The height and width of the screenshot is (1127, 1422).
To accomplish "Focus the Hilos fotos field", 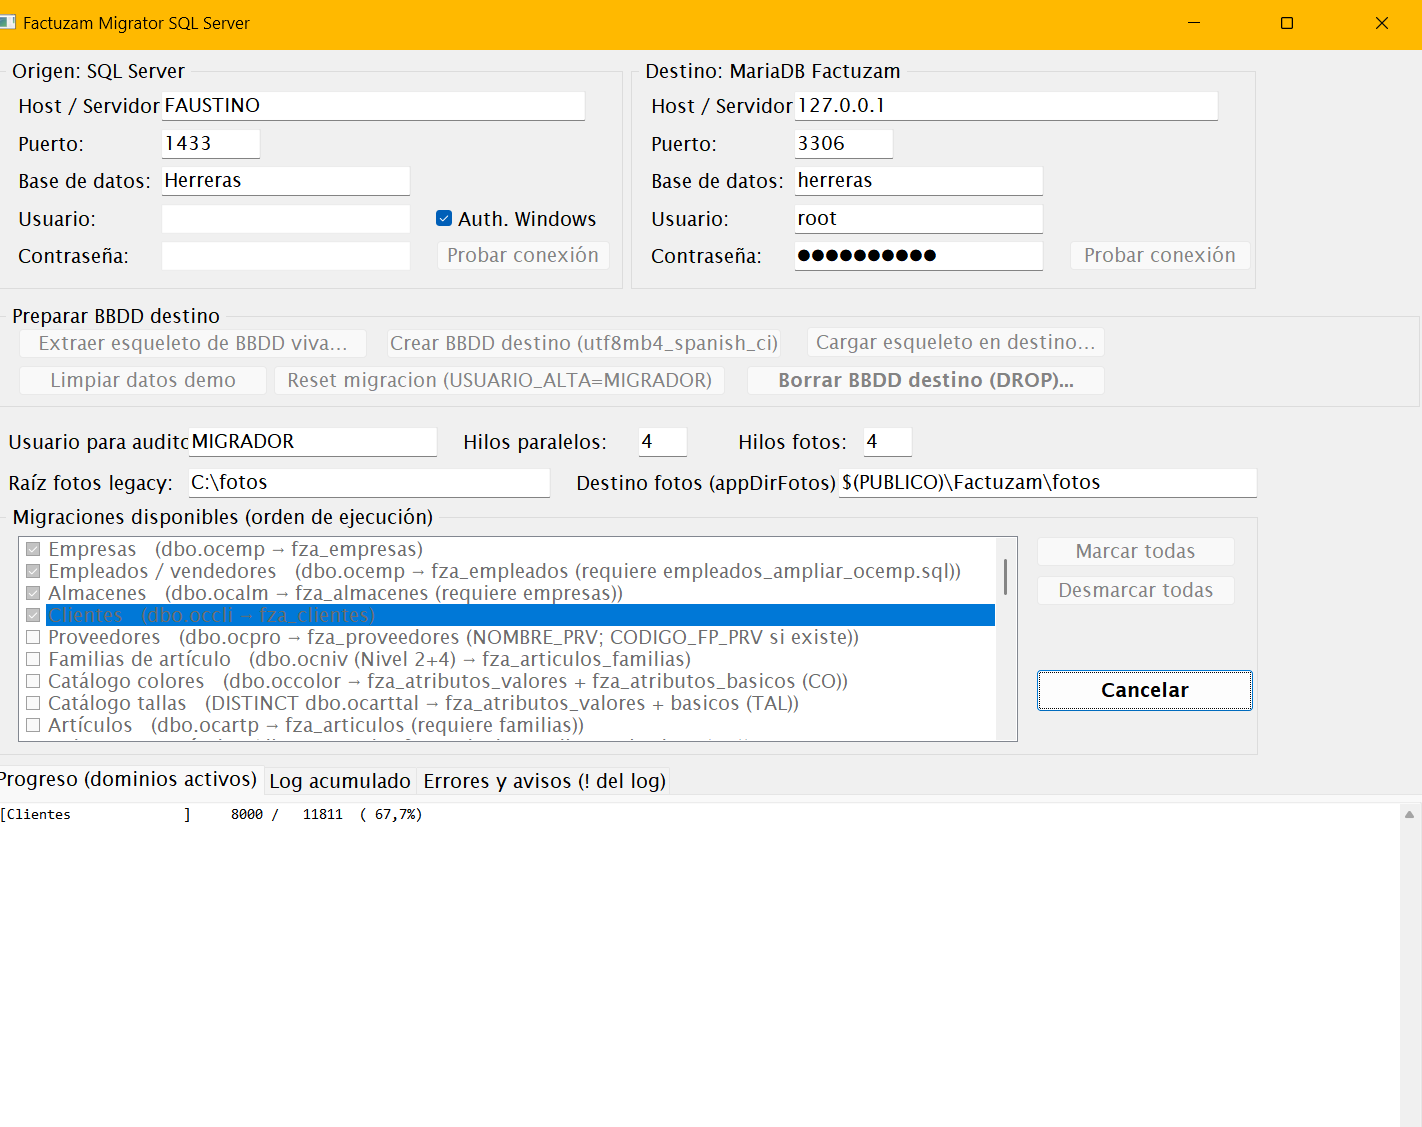I will click(888, 442).
